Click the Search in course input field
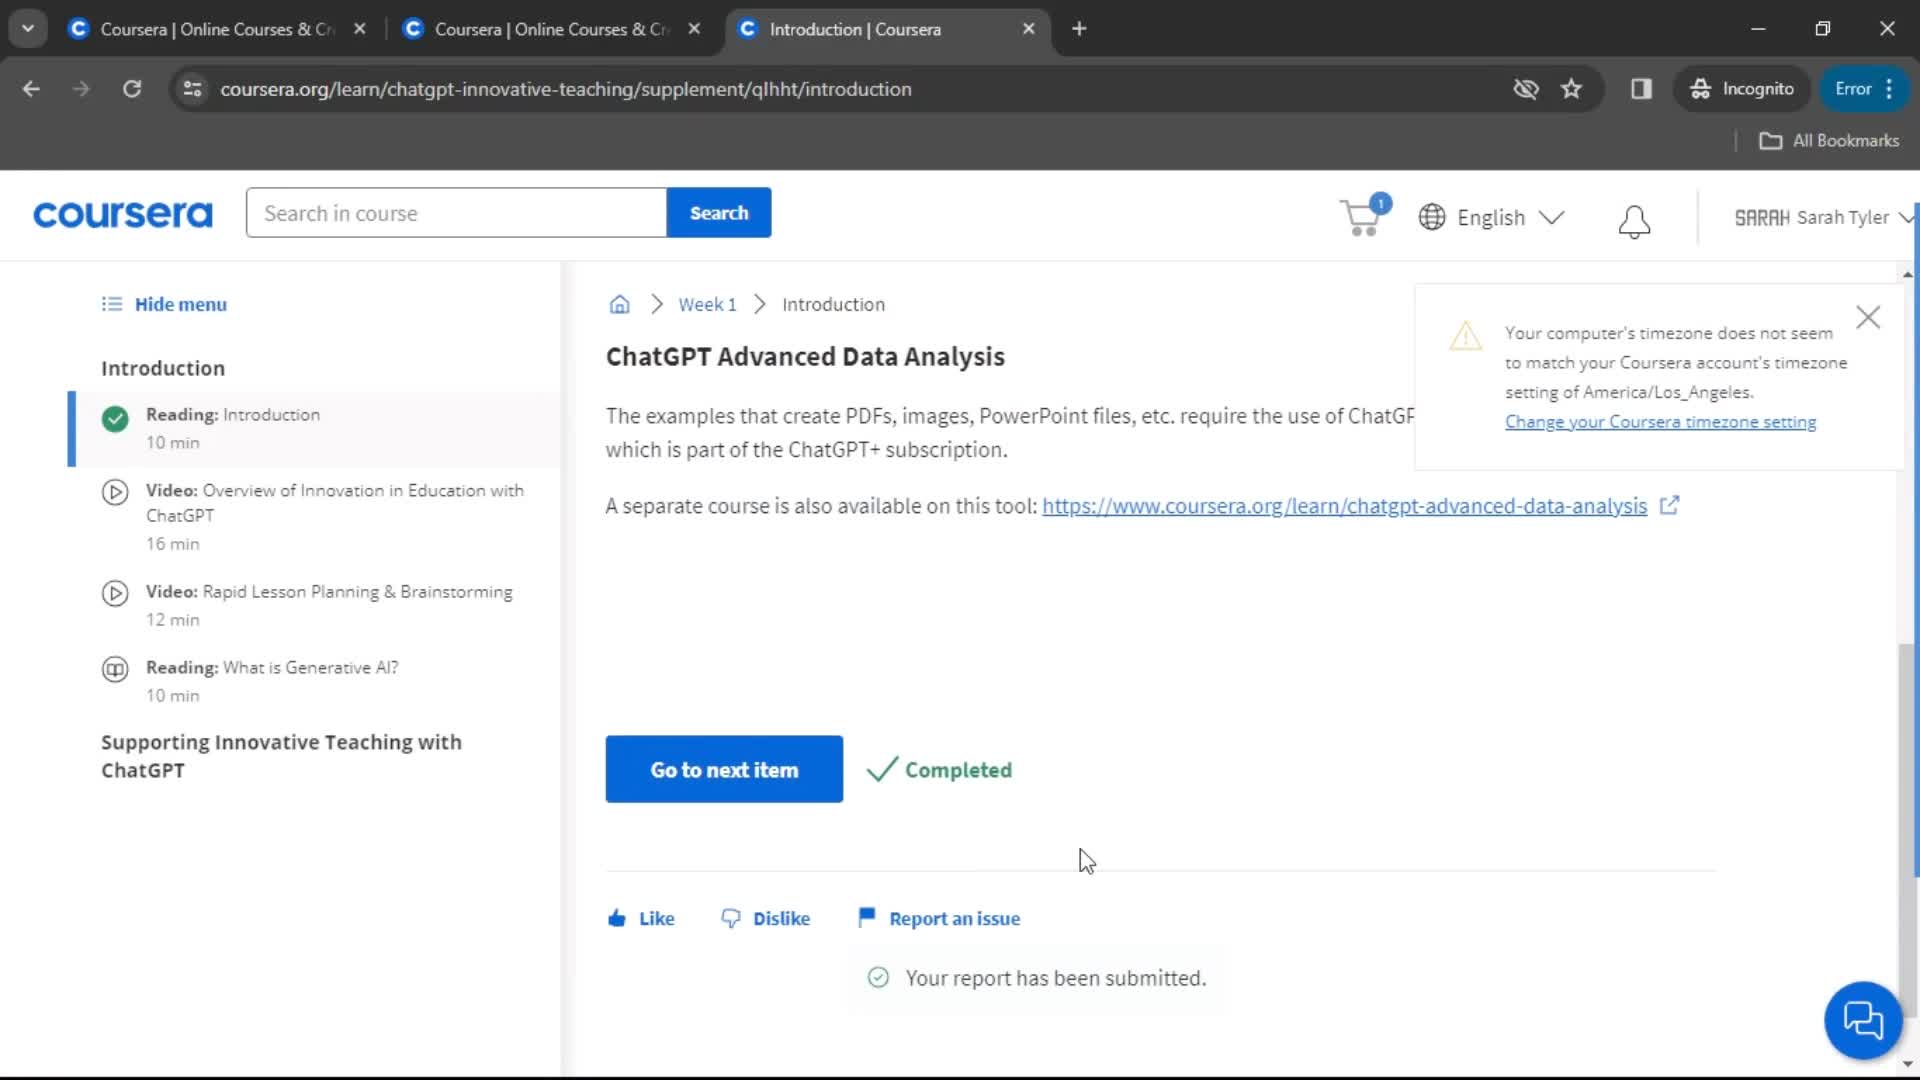1920x1080 pixels. pyautogui.click(x=455, y=212)
